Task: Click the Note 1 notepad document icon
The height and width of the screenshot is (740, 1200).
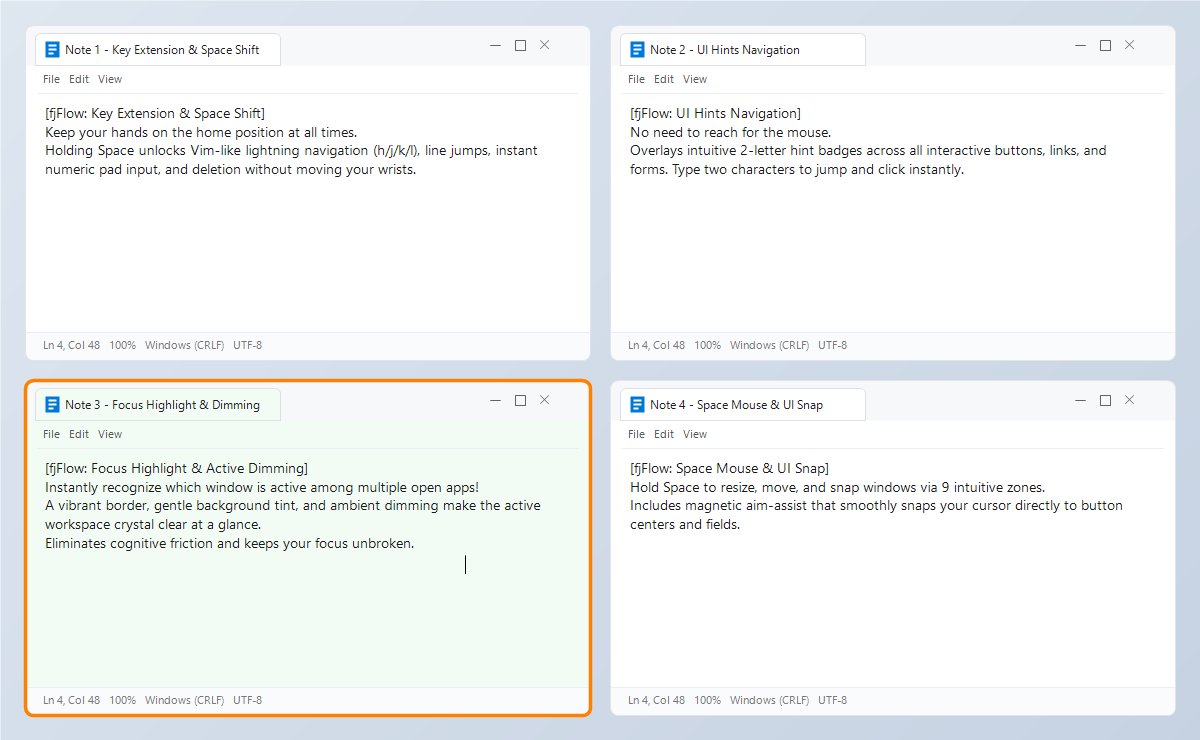Action: point(52,49)
